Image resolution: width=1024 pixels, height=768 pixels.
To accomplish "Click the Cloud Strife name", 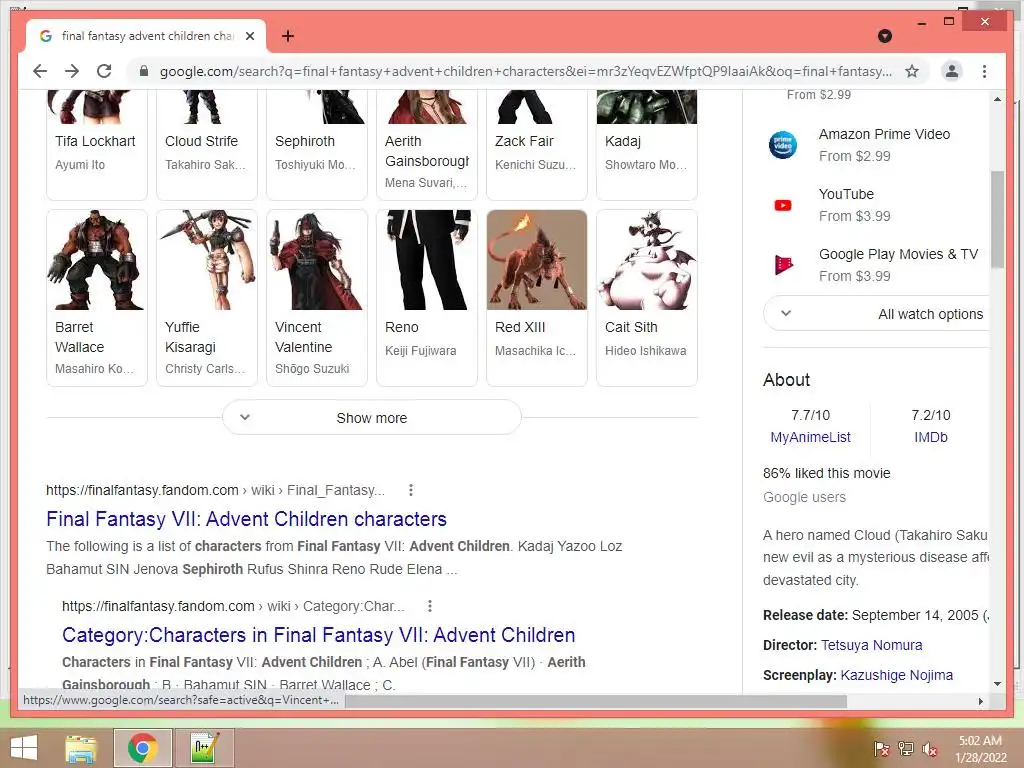I will tap(201, 141).
